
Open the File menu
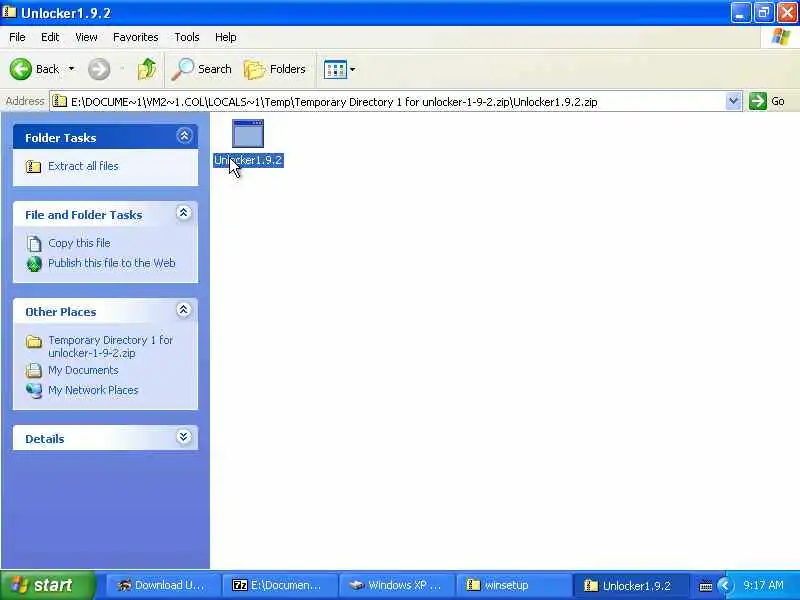17,37
